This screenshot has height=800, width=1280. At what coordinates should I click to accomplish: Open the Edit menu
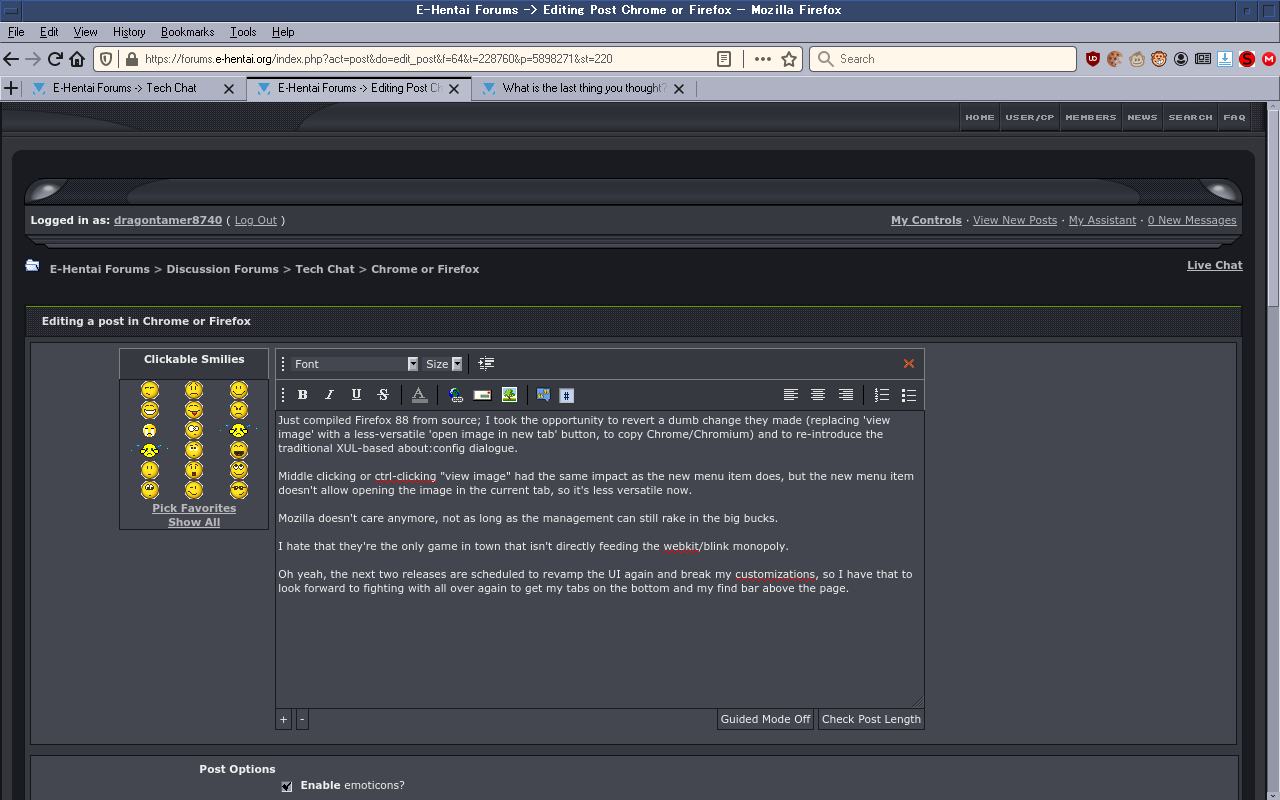click(49, 32)
